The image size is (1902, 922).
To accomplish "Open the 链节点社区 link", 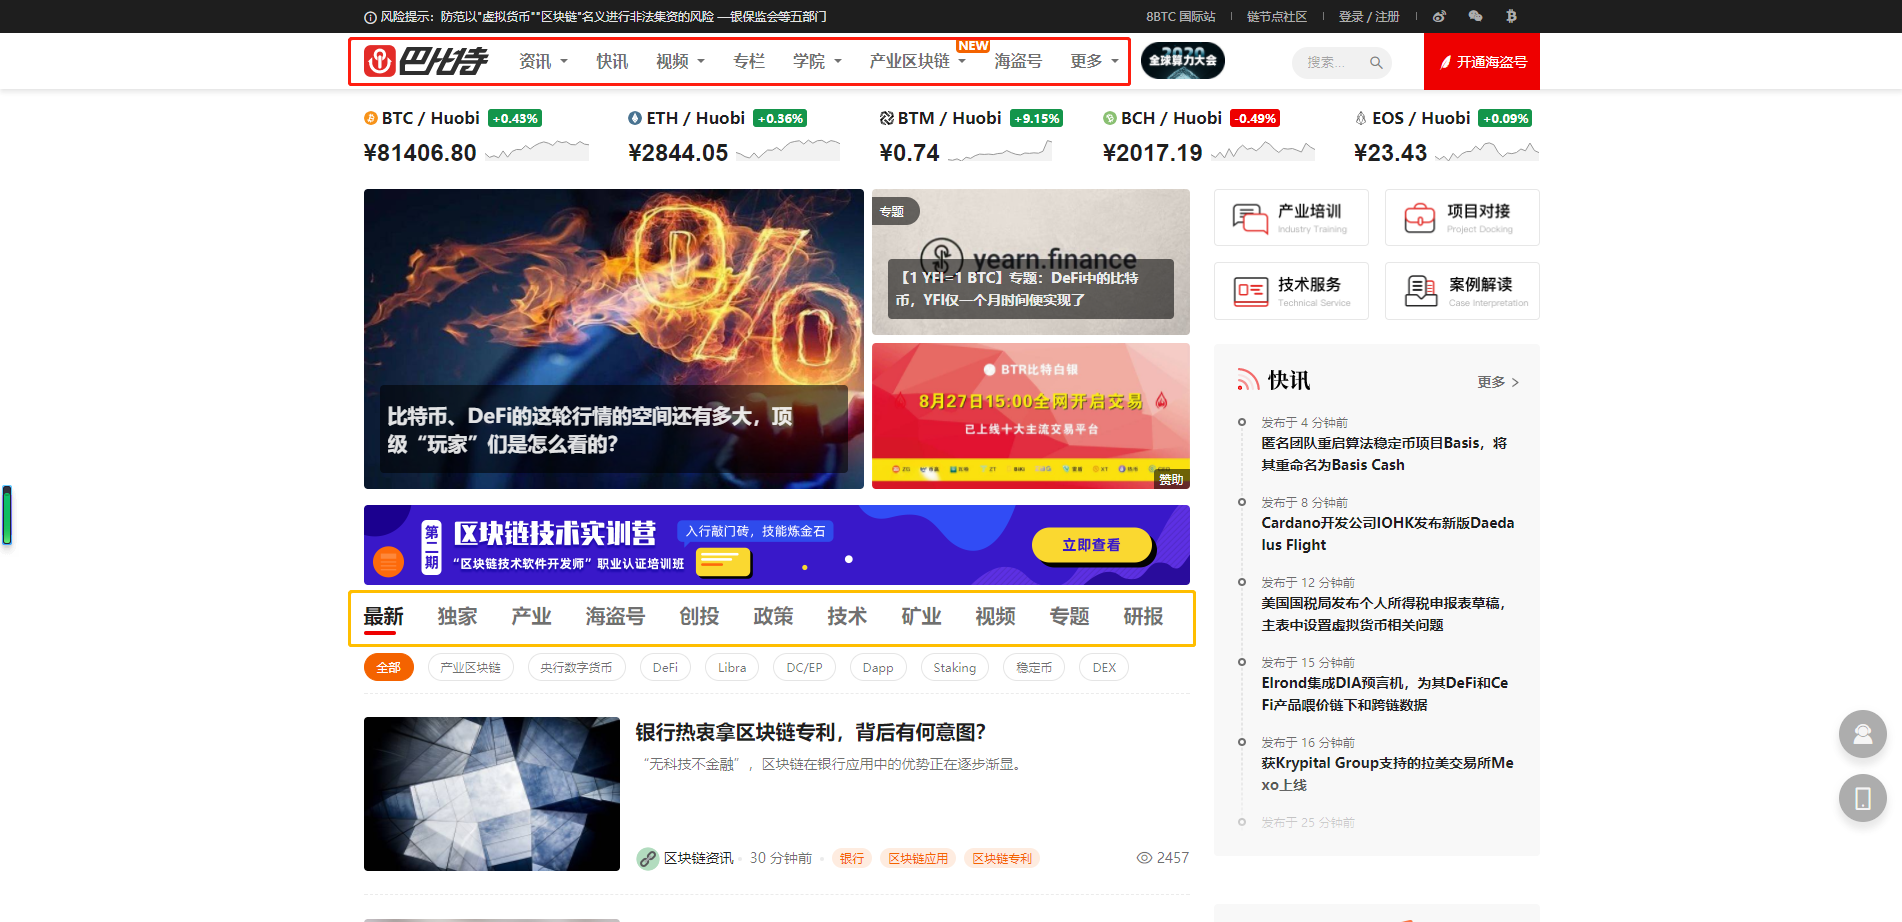I will point(1277,17).
